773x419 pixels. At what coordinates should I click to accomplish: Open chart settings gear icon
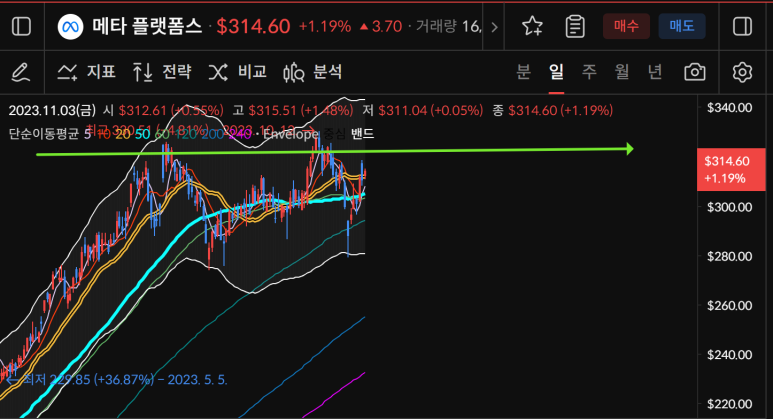point(742,72)
